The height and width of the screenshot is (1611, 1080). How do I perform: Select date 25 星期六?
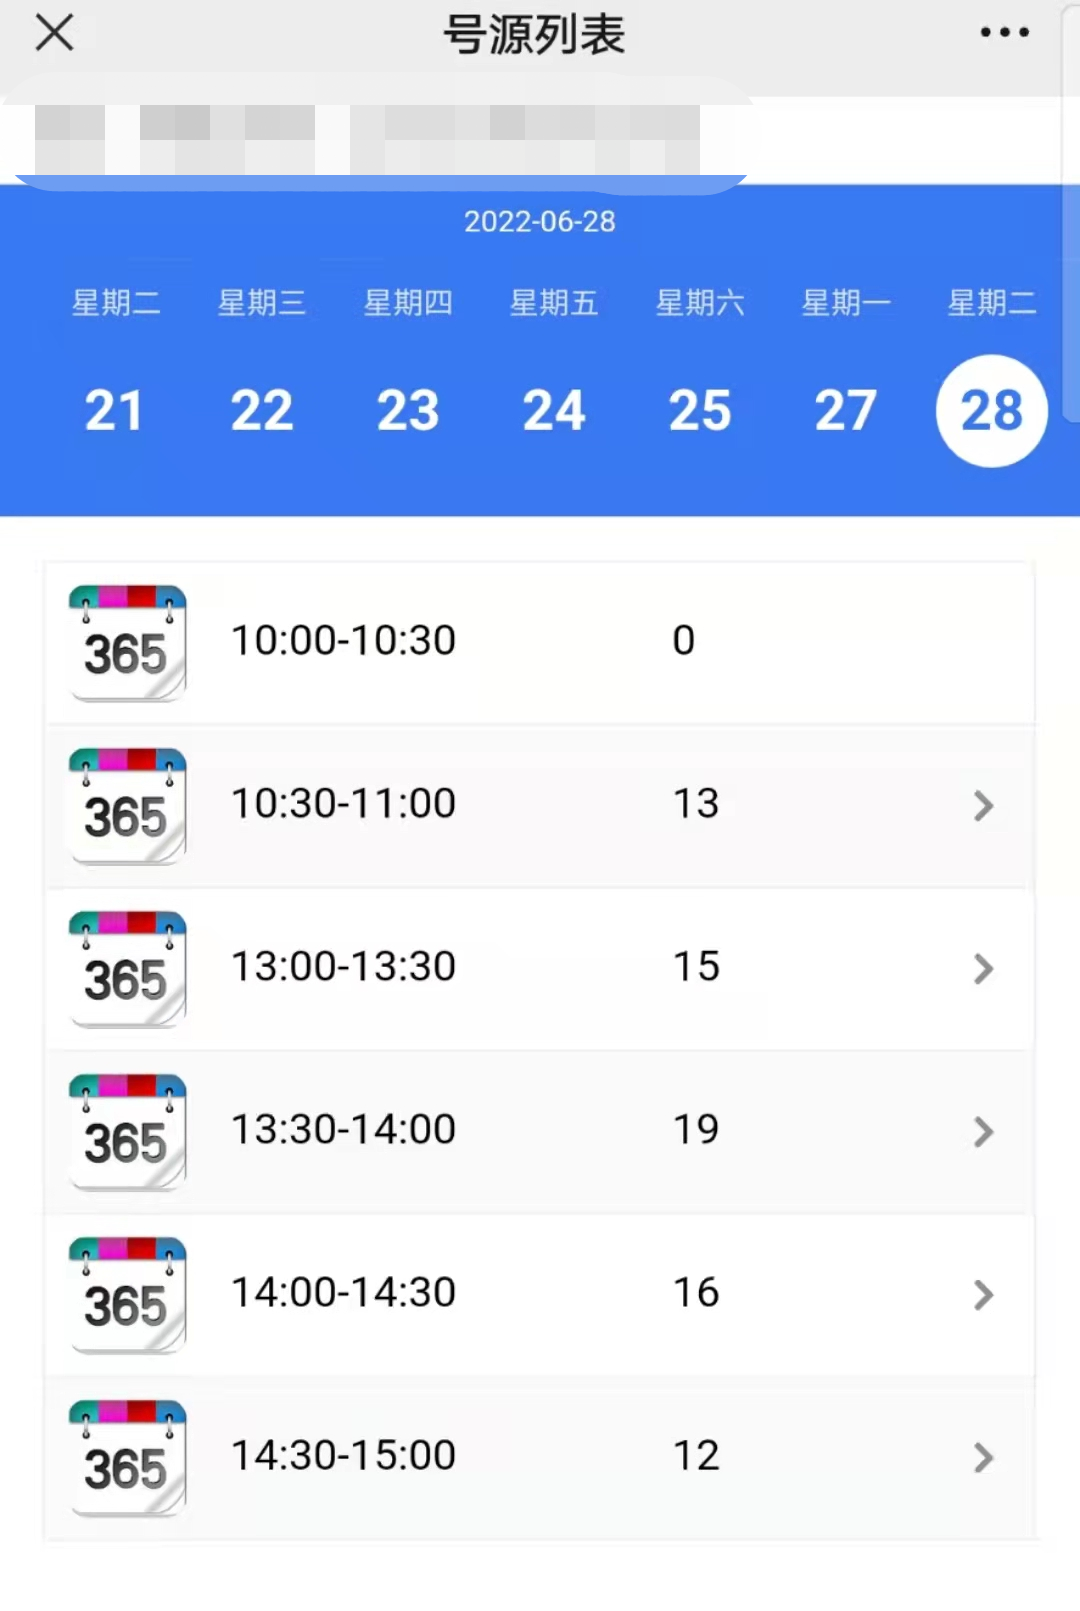tap(699, 410)
